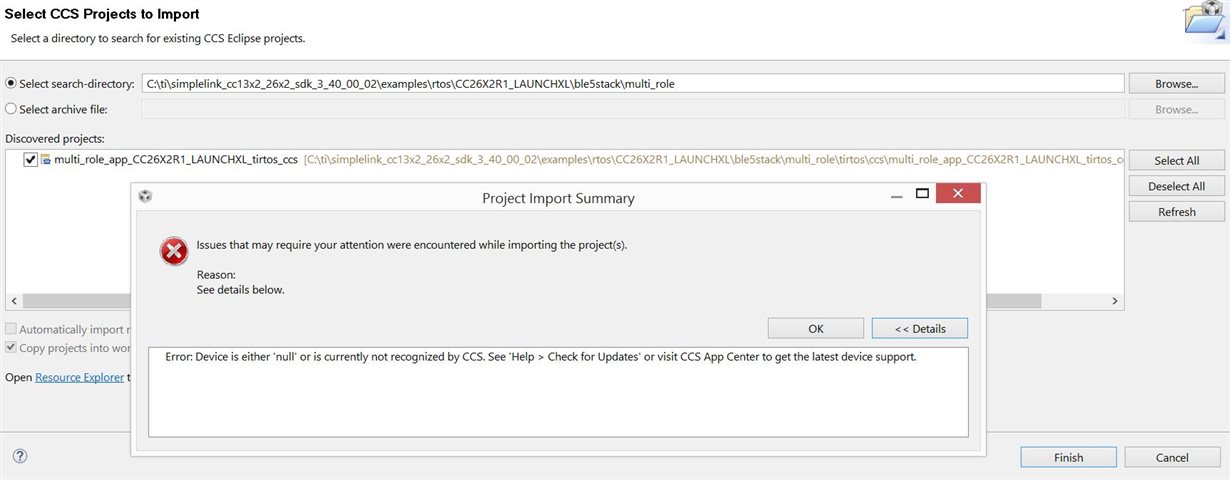Screen dimensions: 1230x480
Task: Choose the 'Select archive file' radio option
Action: (12, 109)
